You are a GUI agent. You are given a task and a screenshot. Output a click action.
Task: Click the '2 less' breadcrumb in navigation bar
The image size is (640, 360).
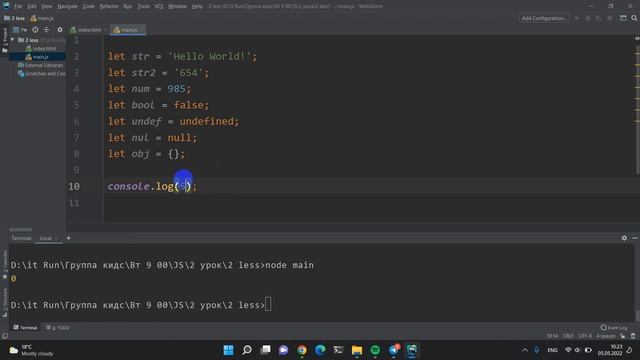(14, 18)
